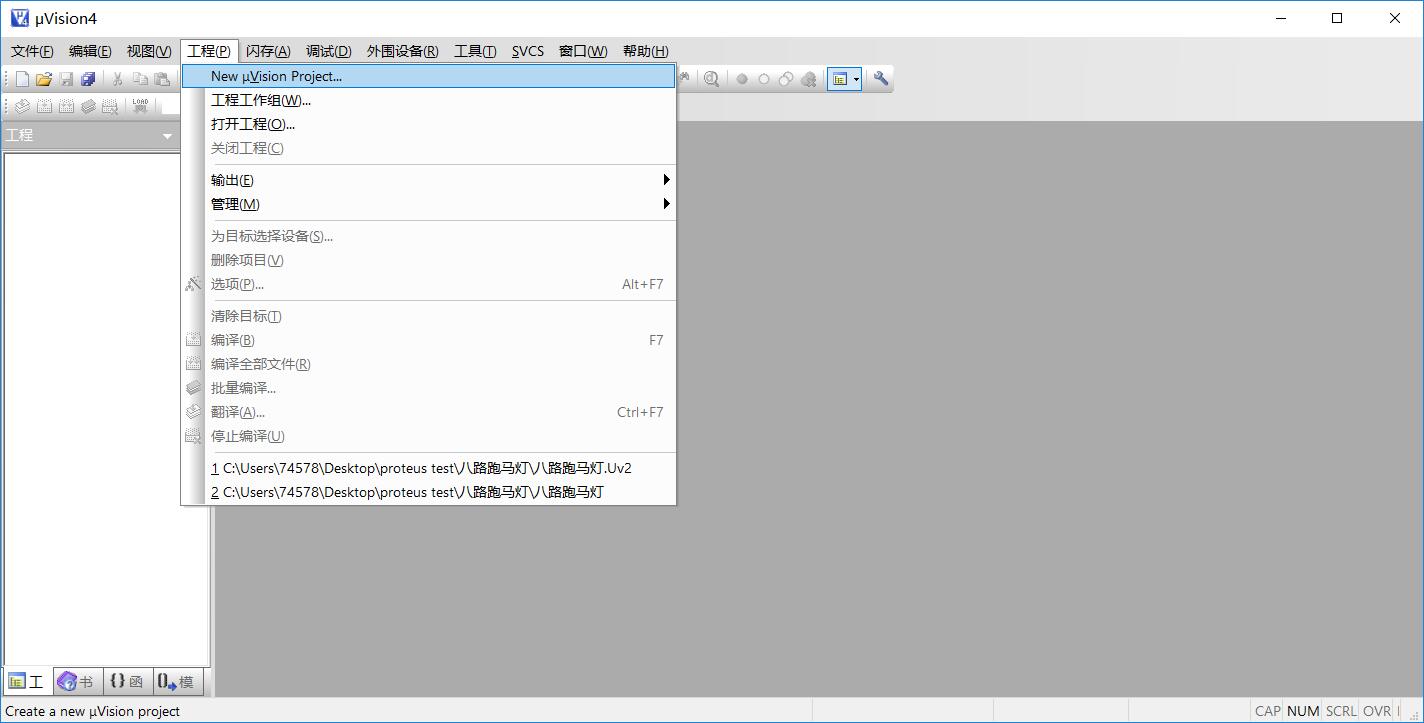Image resolution: width=1424 pixels, height=723 pixels.
Task: Click 清除目标(T) menu entry
Action: 428,316
